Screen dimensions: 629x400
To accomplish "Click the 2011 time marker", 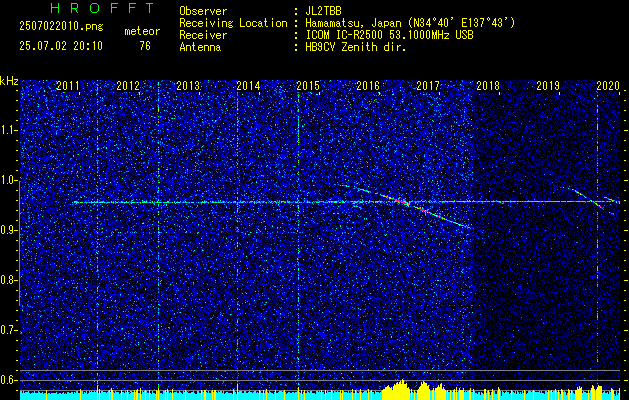I will pos(67,86).
